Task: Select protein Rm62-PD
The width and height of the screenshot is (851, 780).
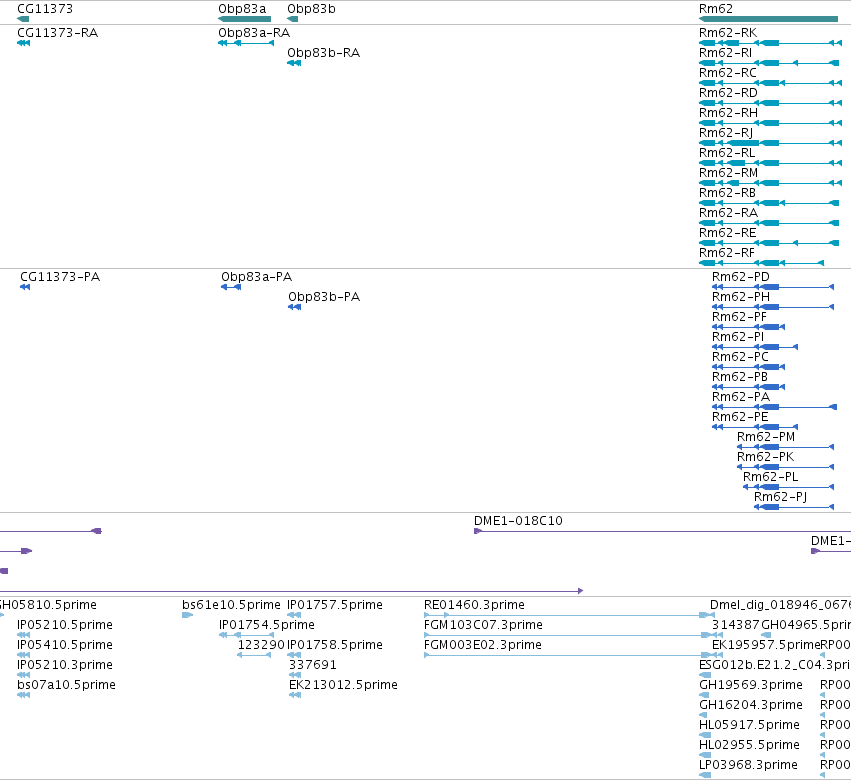Action: click(x=773, y=287)
